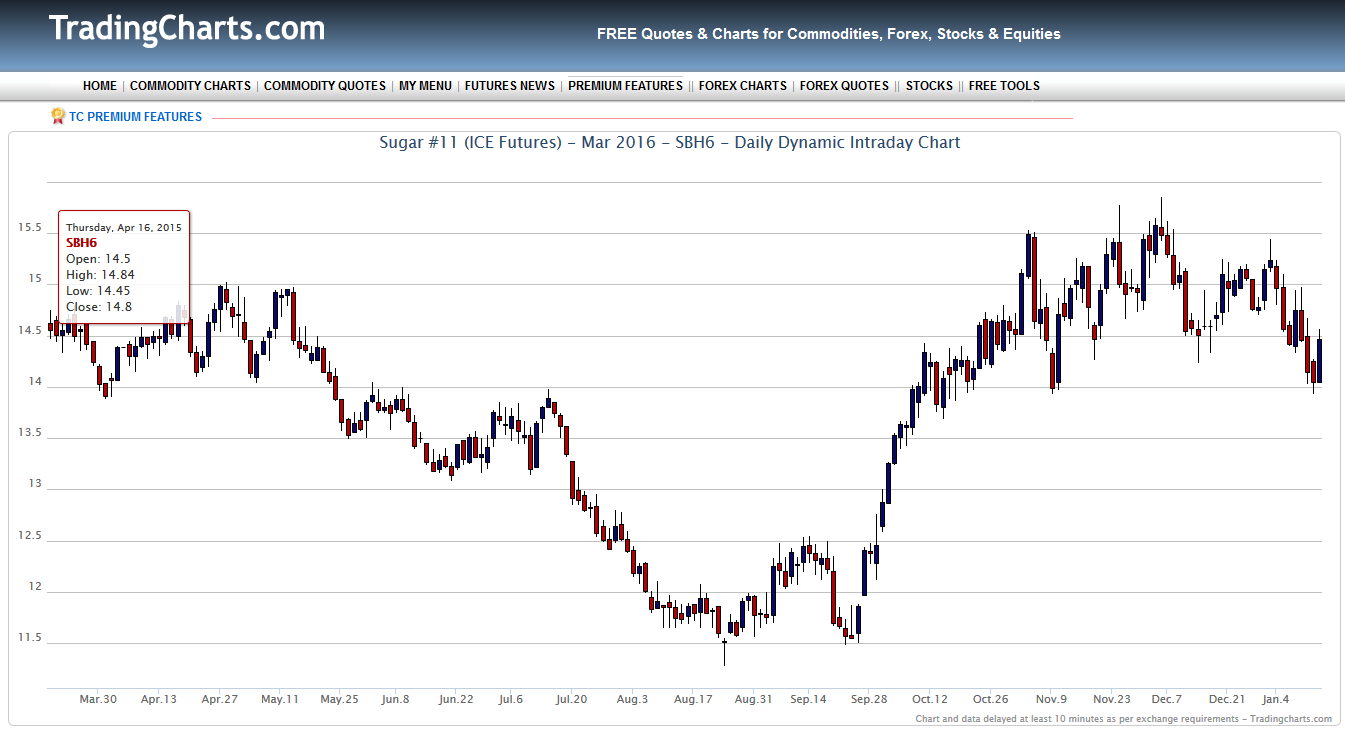Click the 13.5 price axis label
Image resolution: width=1345 pixels, height=752 pixels.
30,433
